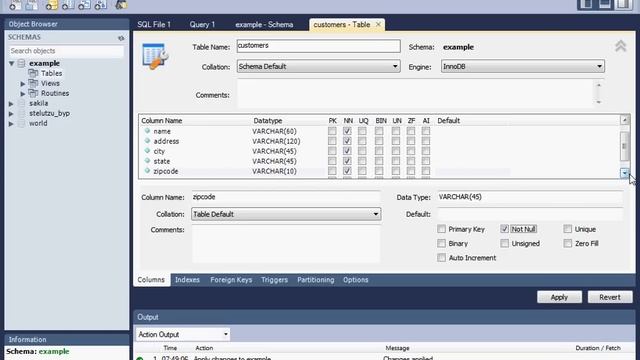Image resolution: width=640 pixels, height=360 pixels.
Task: Expand the world schema node
Action: point(11,124)
